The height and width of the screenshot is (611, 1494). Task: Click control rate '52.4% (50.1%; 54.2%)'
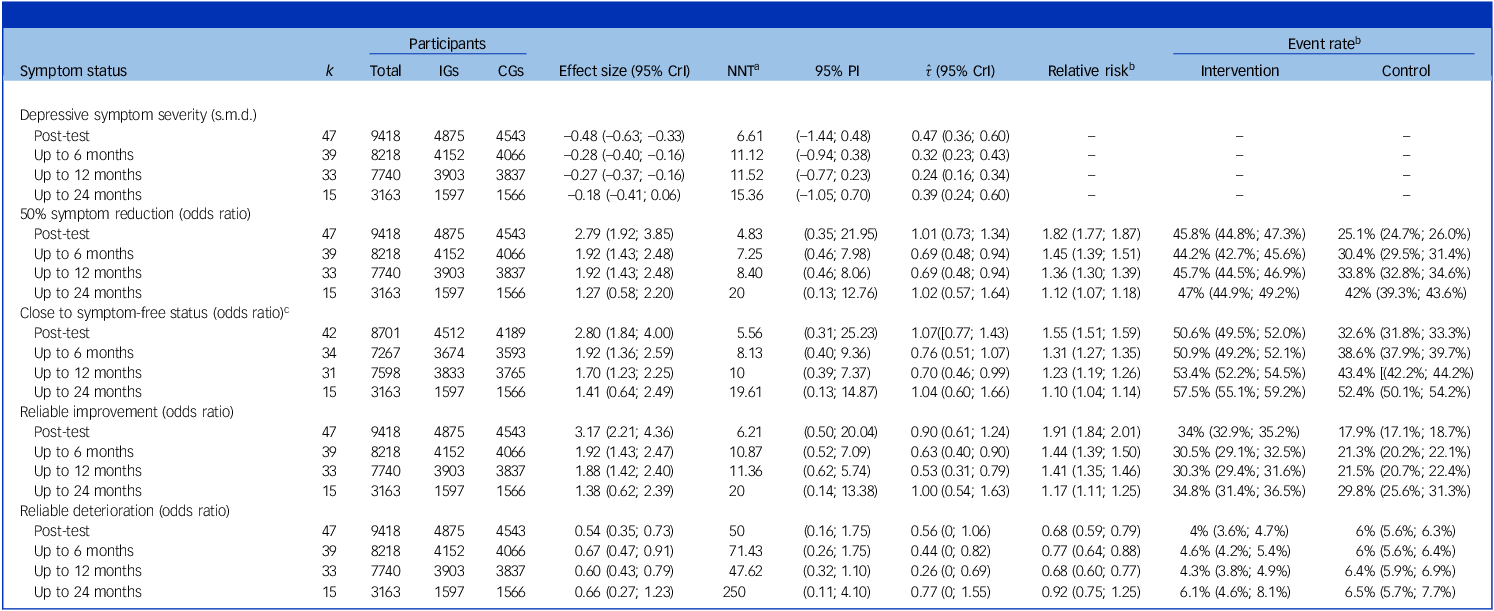pyautogui.click(x=1406, y=391)
